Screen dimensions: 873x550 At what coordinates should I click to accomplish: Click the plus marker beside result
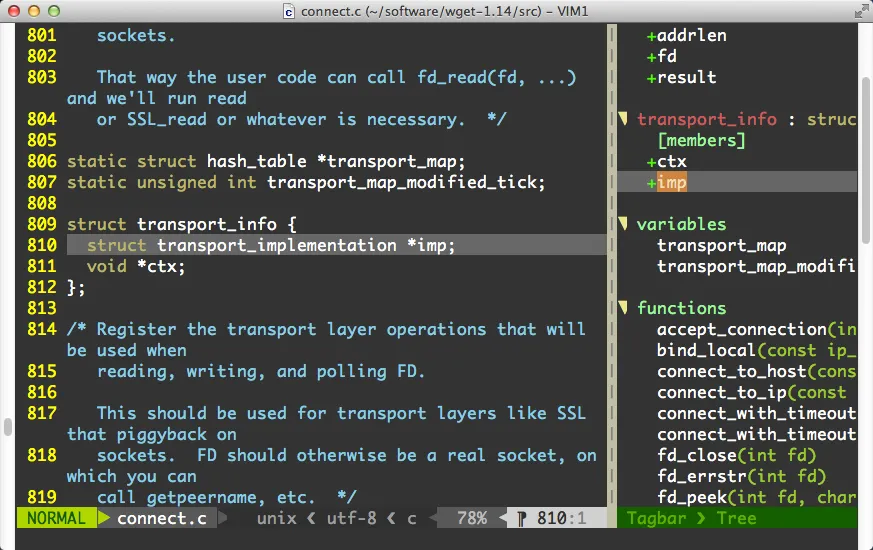tap(651, 78)
